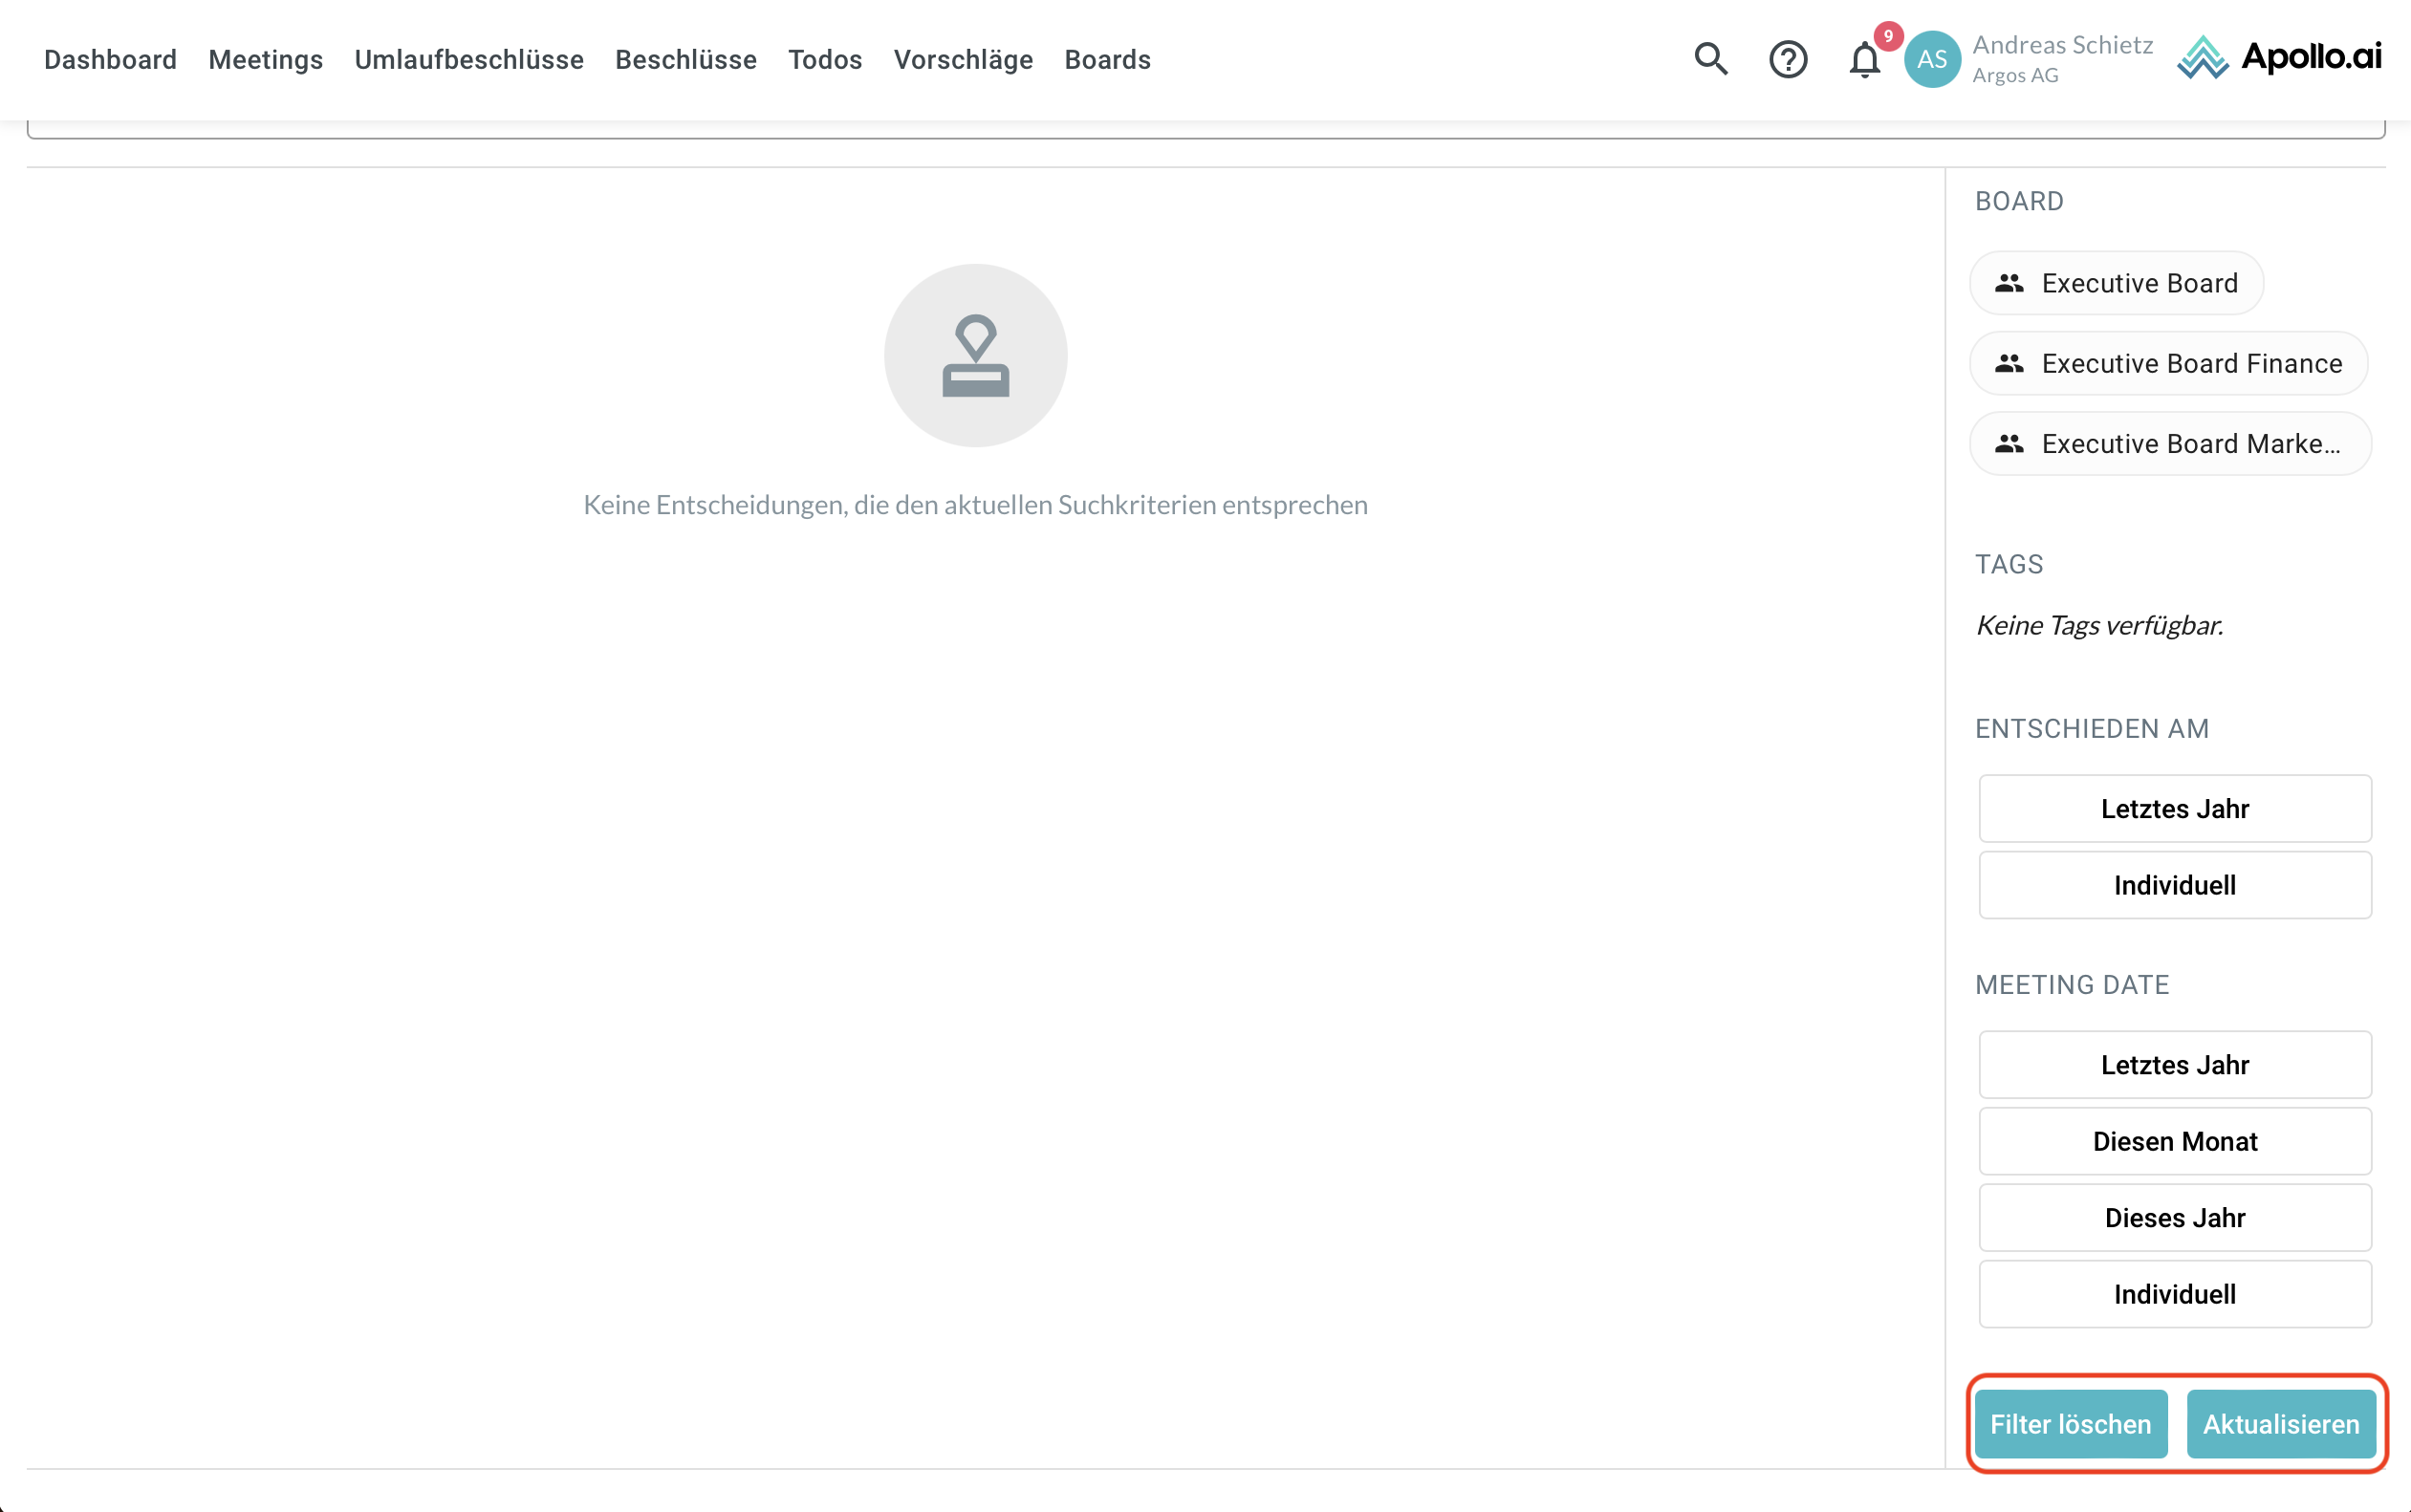Open the Meetings navigation tab
The height and width of the screenshot is (1512, 2411).
pos(265,60)
